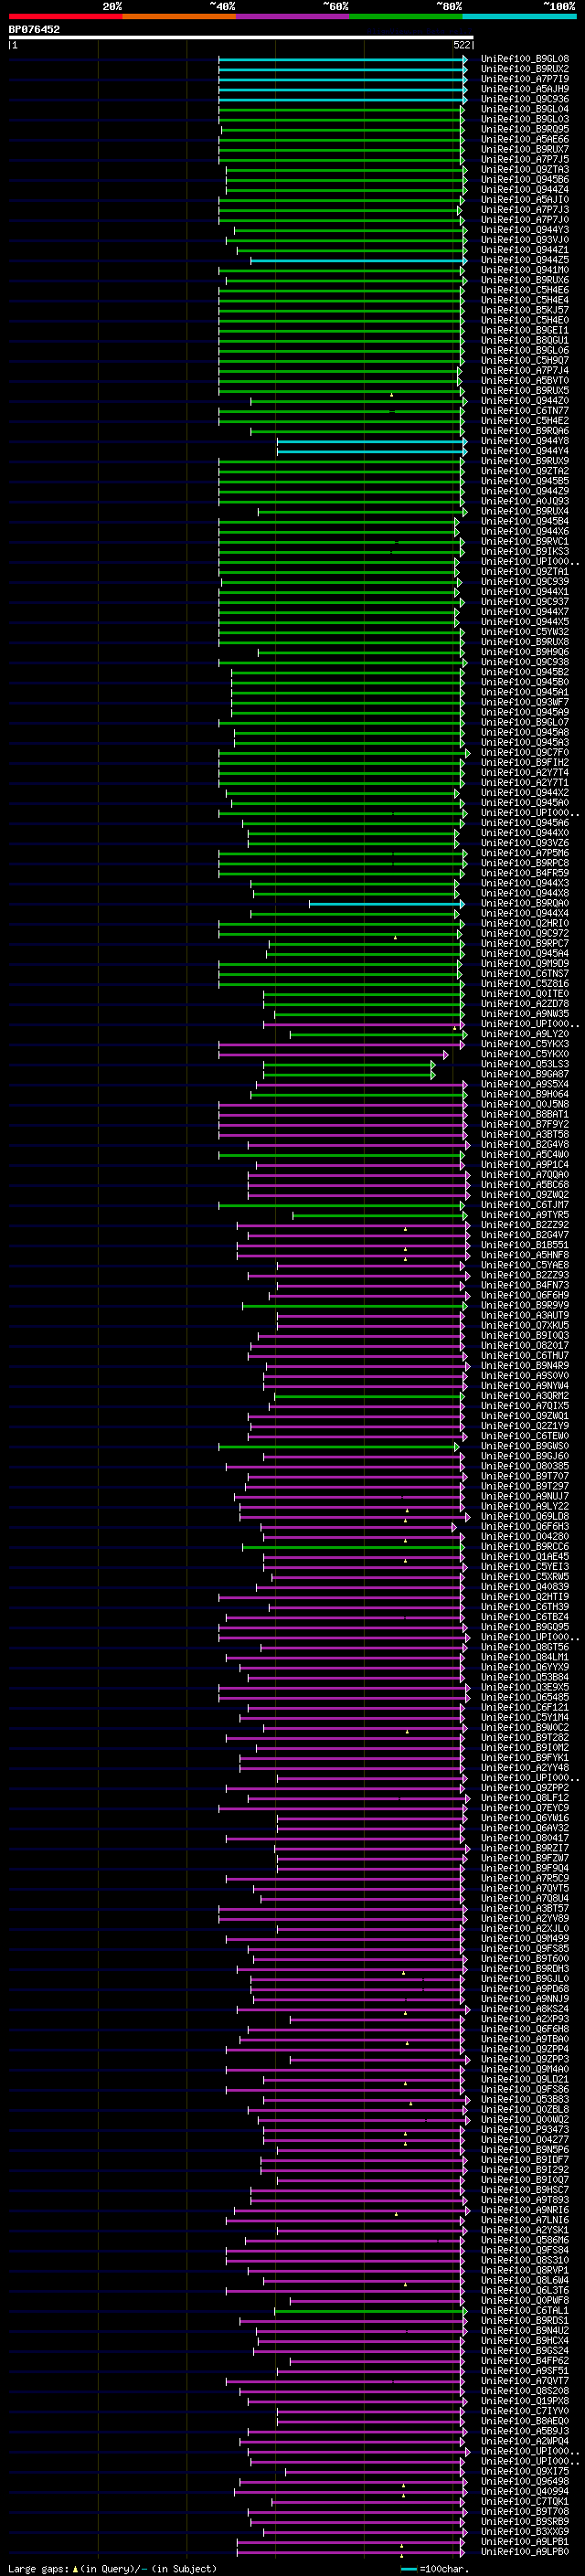Choose hit label UniRef100_B5KJ57
The height and width of the screenshot is (2576, 585).
524,310
